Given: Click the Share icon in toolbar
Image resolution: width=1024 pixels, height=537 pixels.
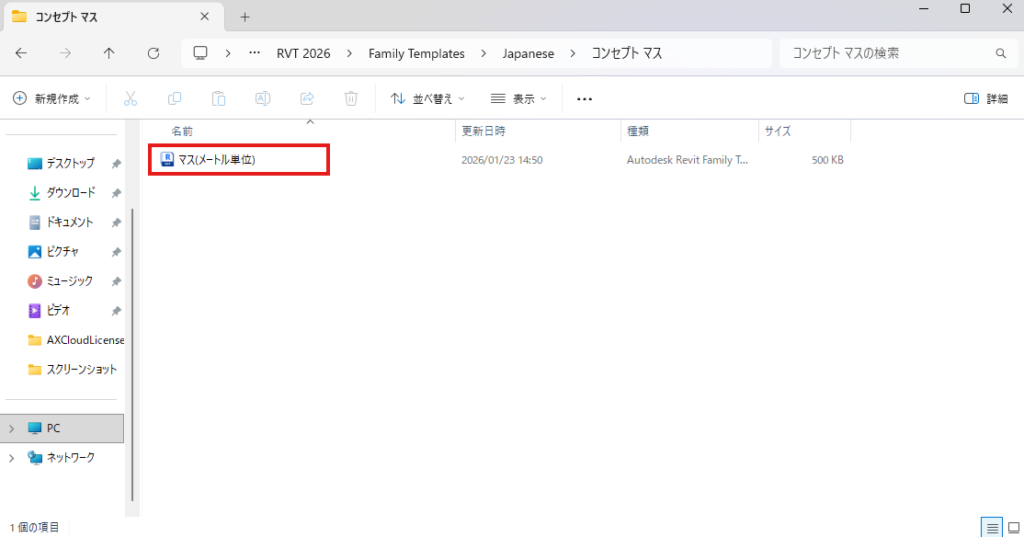Looking at the screenshot, I should pyautogui.click(x=307, y=99).
